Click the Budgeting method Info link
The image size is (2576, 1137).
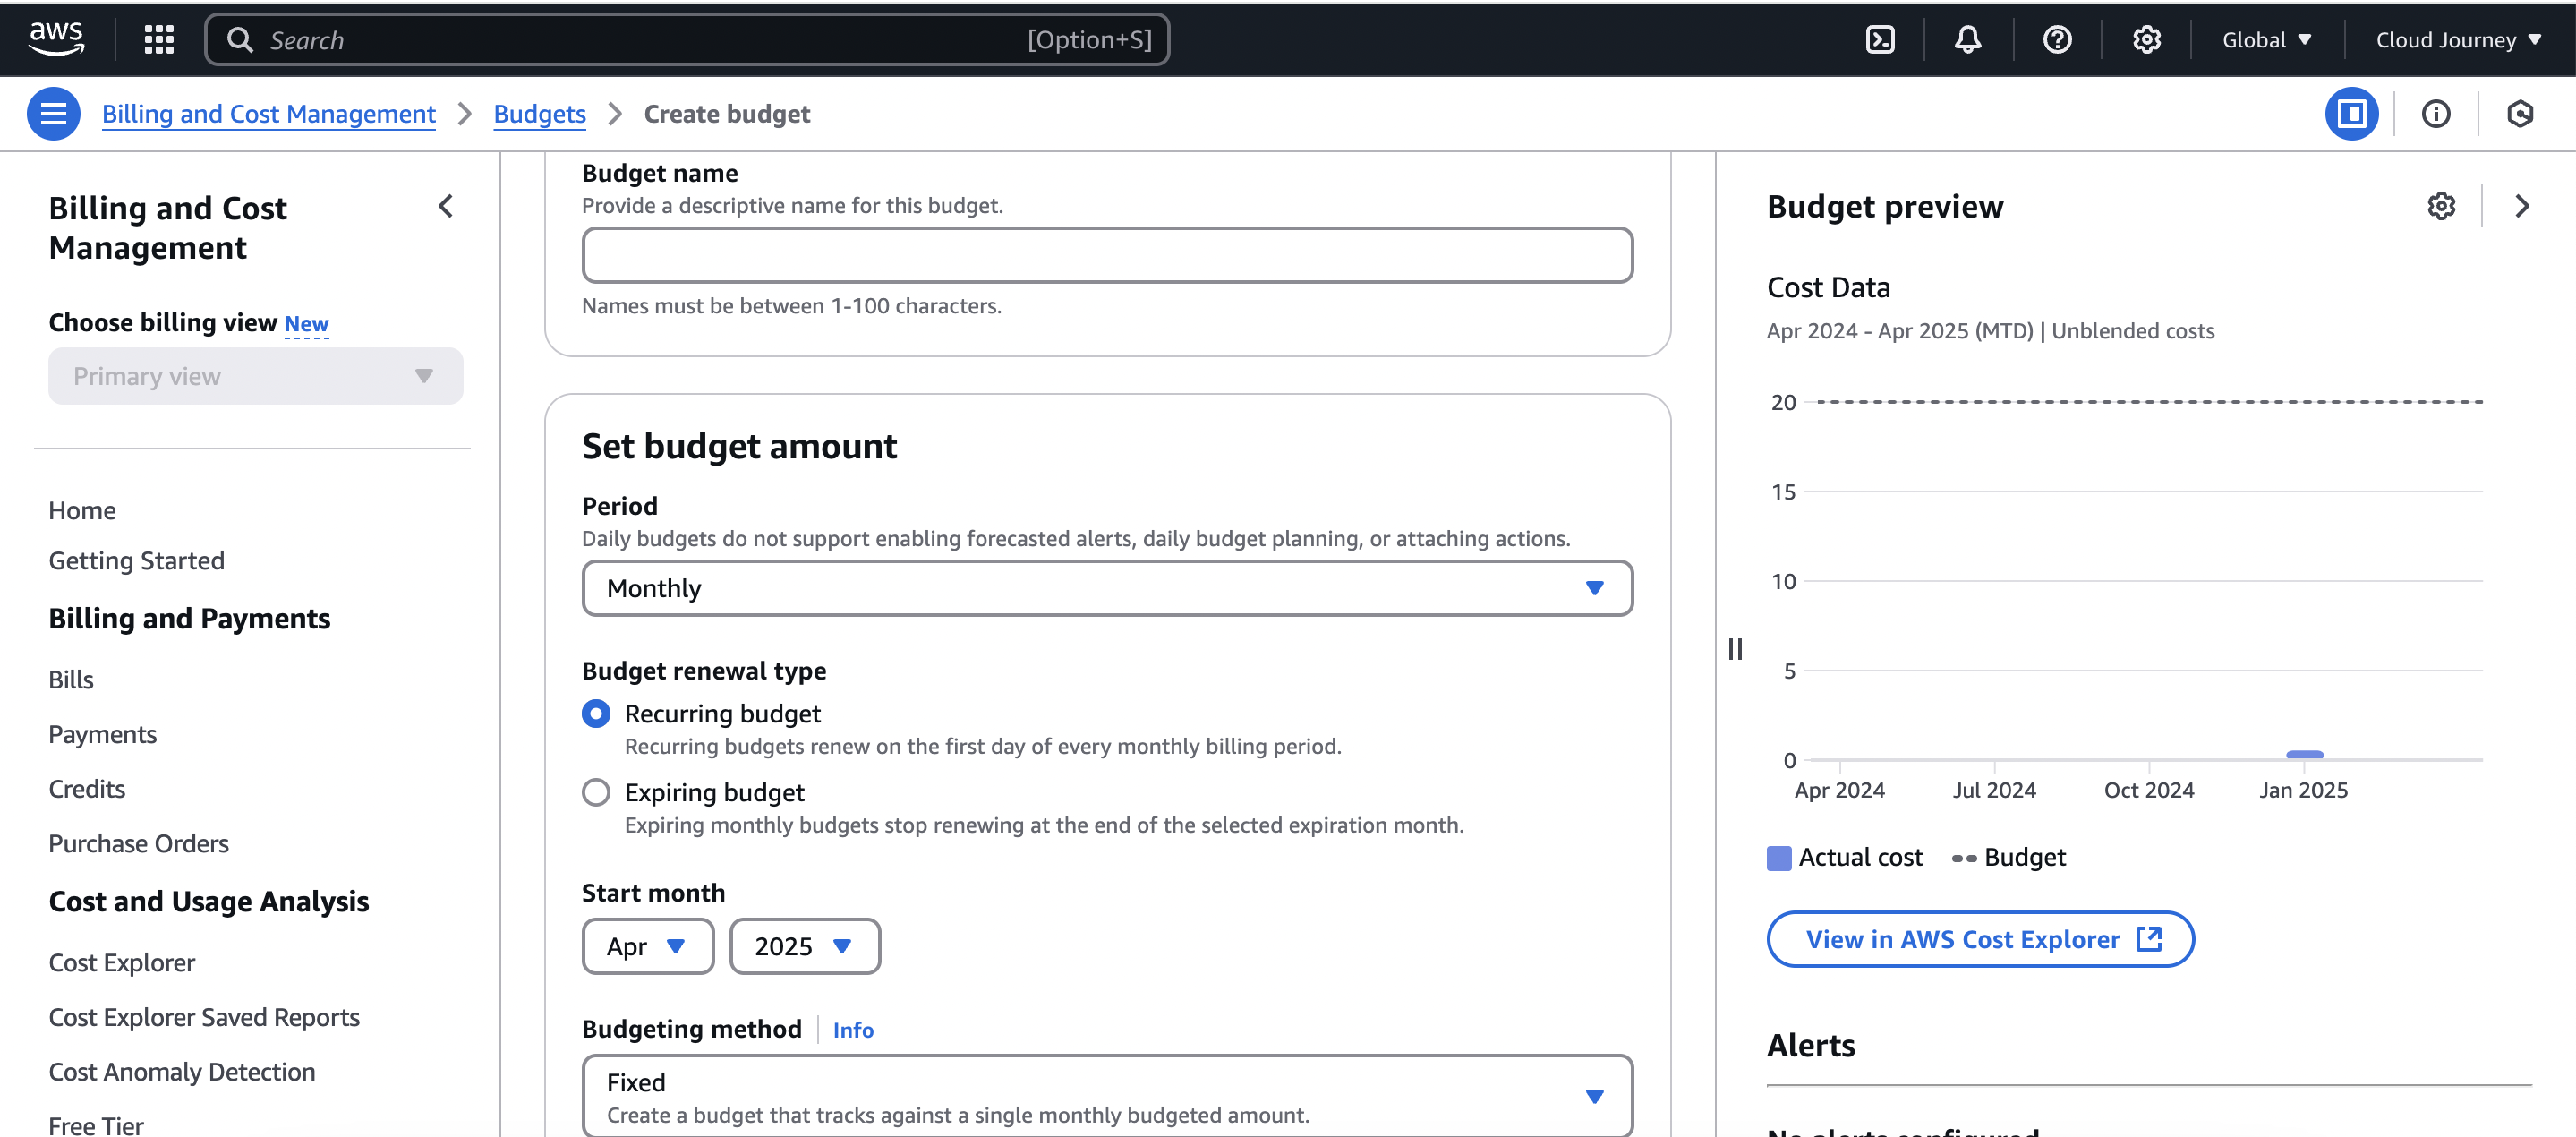(853, 1029)
